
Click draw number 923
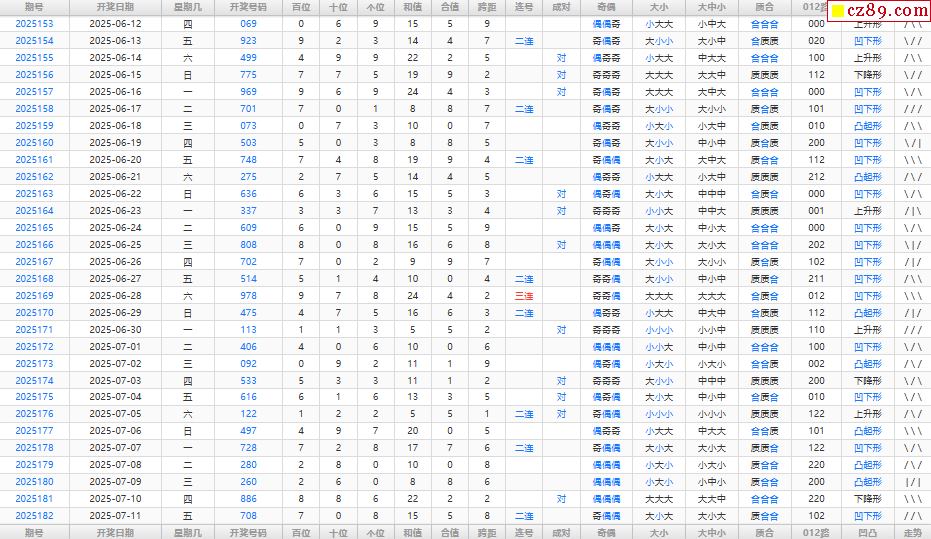248,41
